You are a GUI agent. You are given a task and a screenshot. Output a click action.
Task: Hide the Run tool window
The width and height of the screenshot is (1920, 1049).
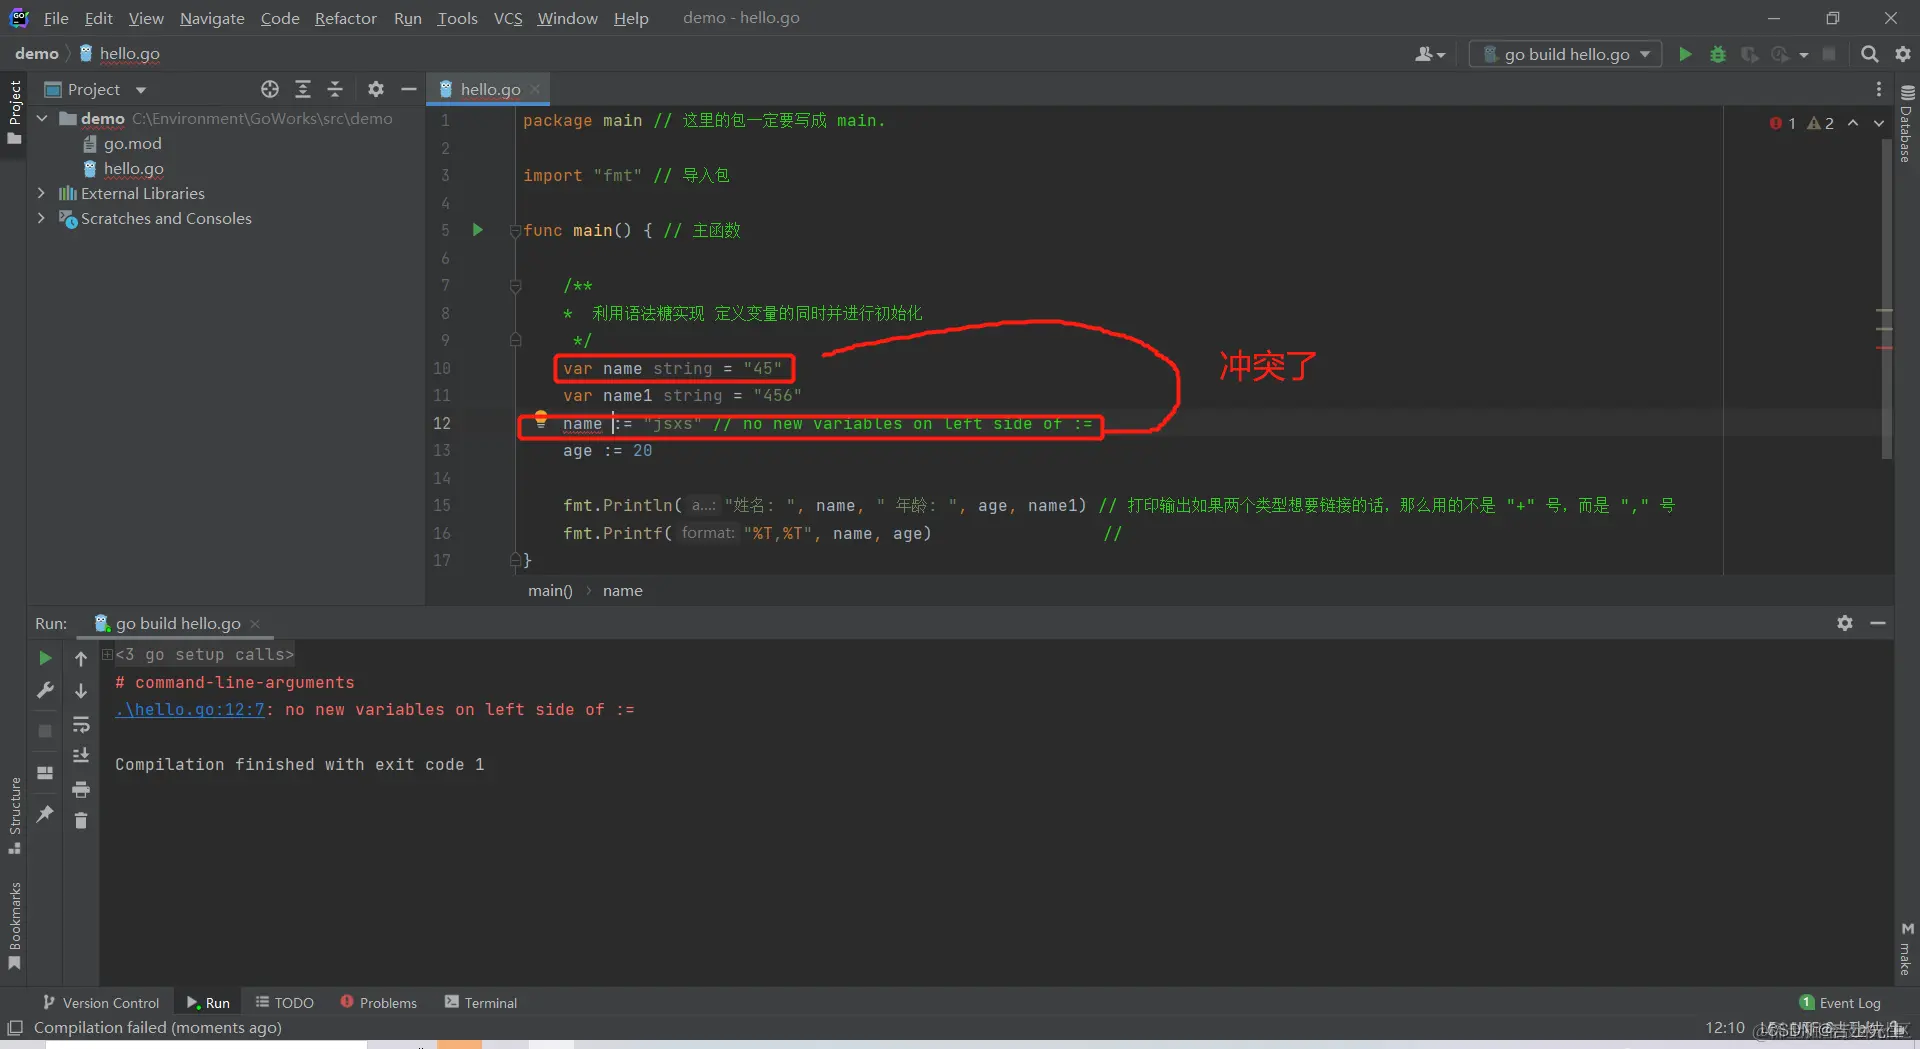click(x=1878, y=623)
